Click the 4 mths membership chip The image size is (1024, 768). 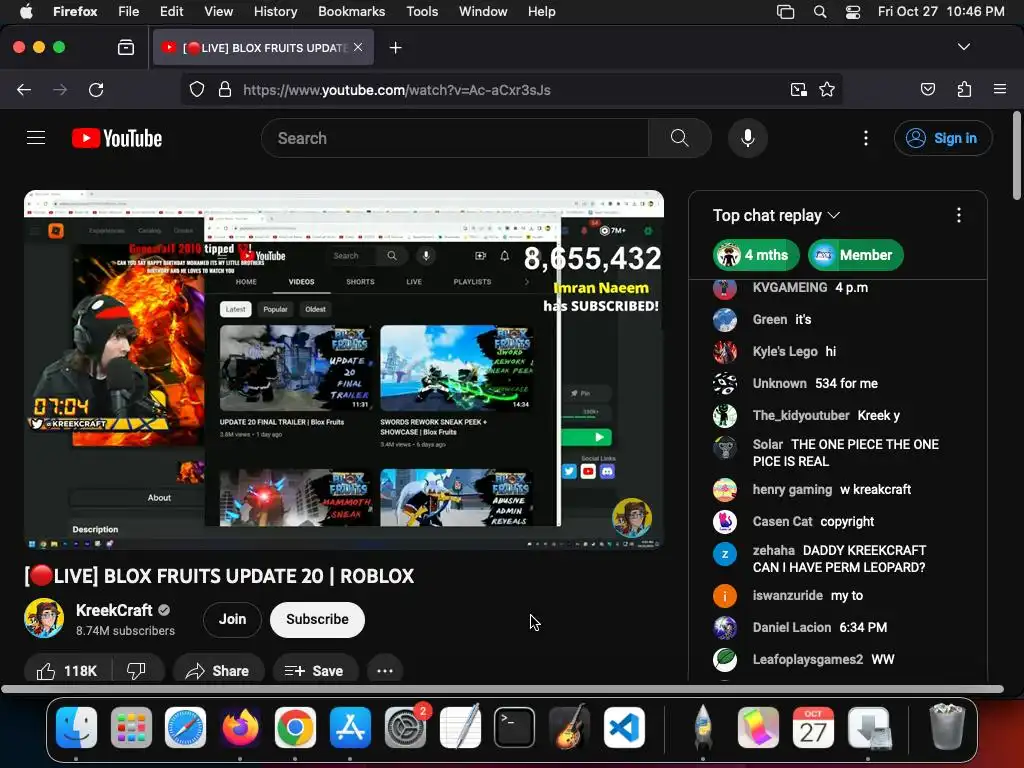(756, 255)
